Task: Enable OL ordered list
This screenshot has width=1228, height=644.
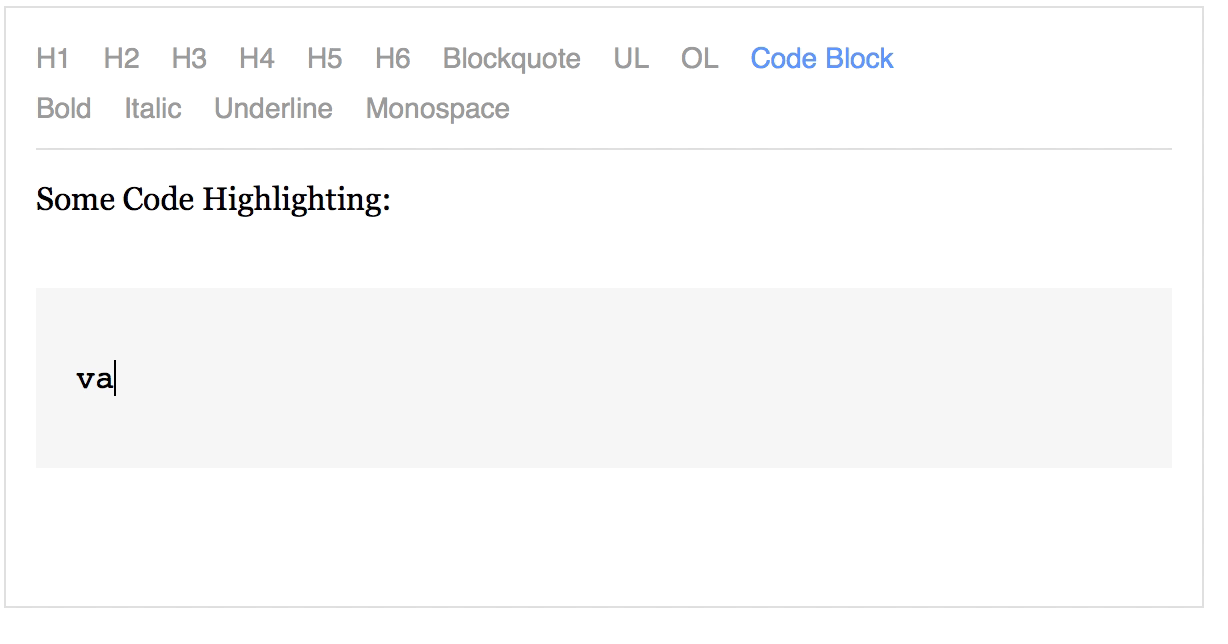Action: [x=700, y=59]
